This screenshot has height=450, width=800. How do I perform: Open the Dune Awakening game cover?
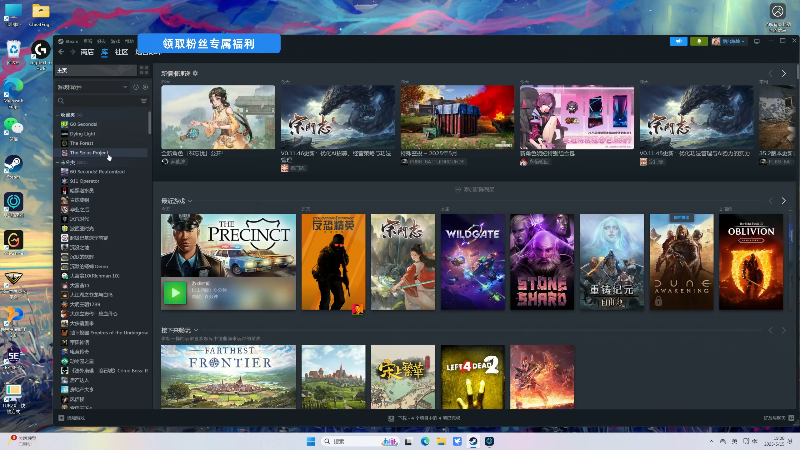click(681, 262)
